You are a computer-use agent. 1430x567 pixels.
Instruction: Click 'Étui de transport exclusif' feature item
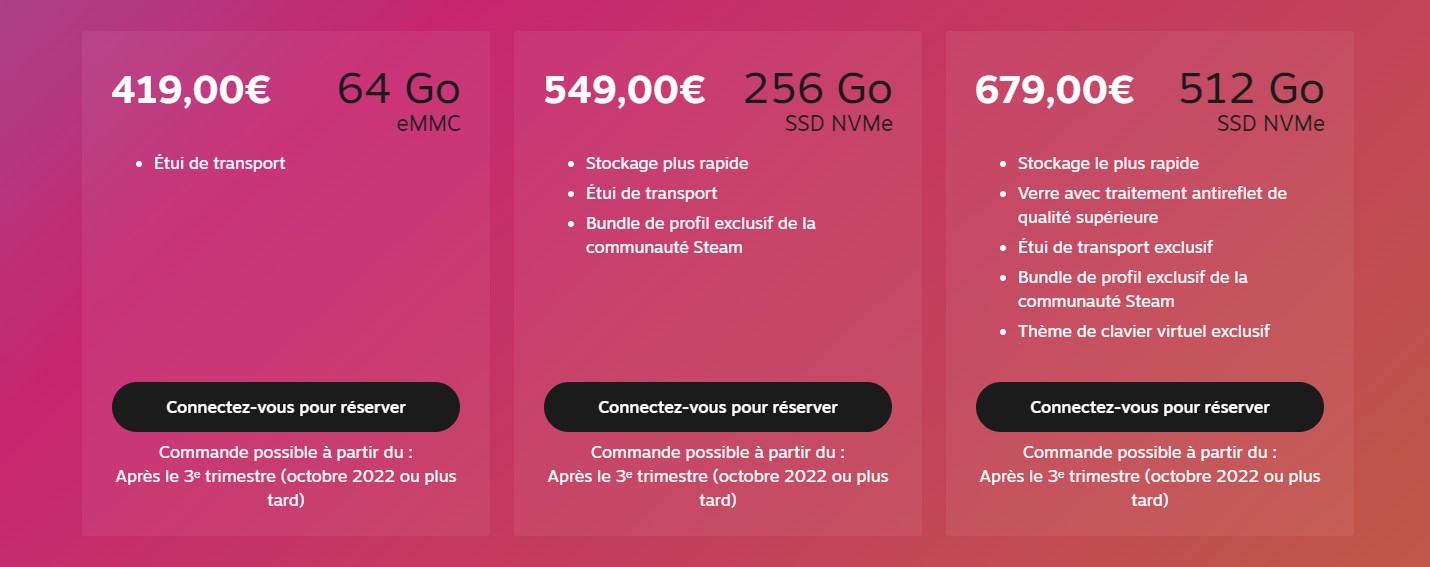[x=1115, y=247]
